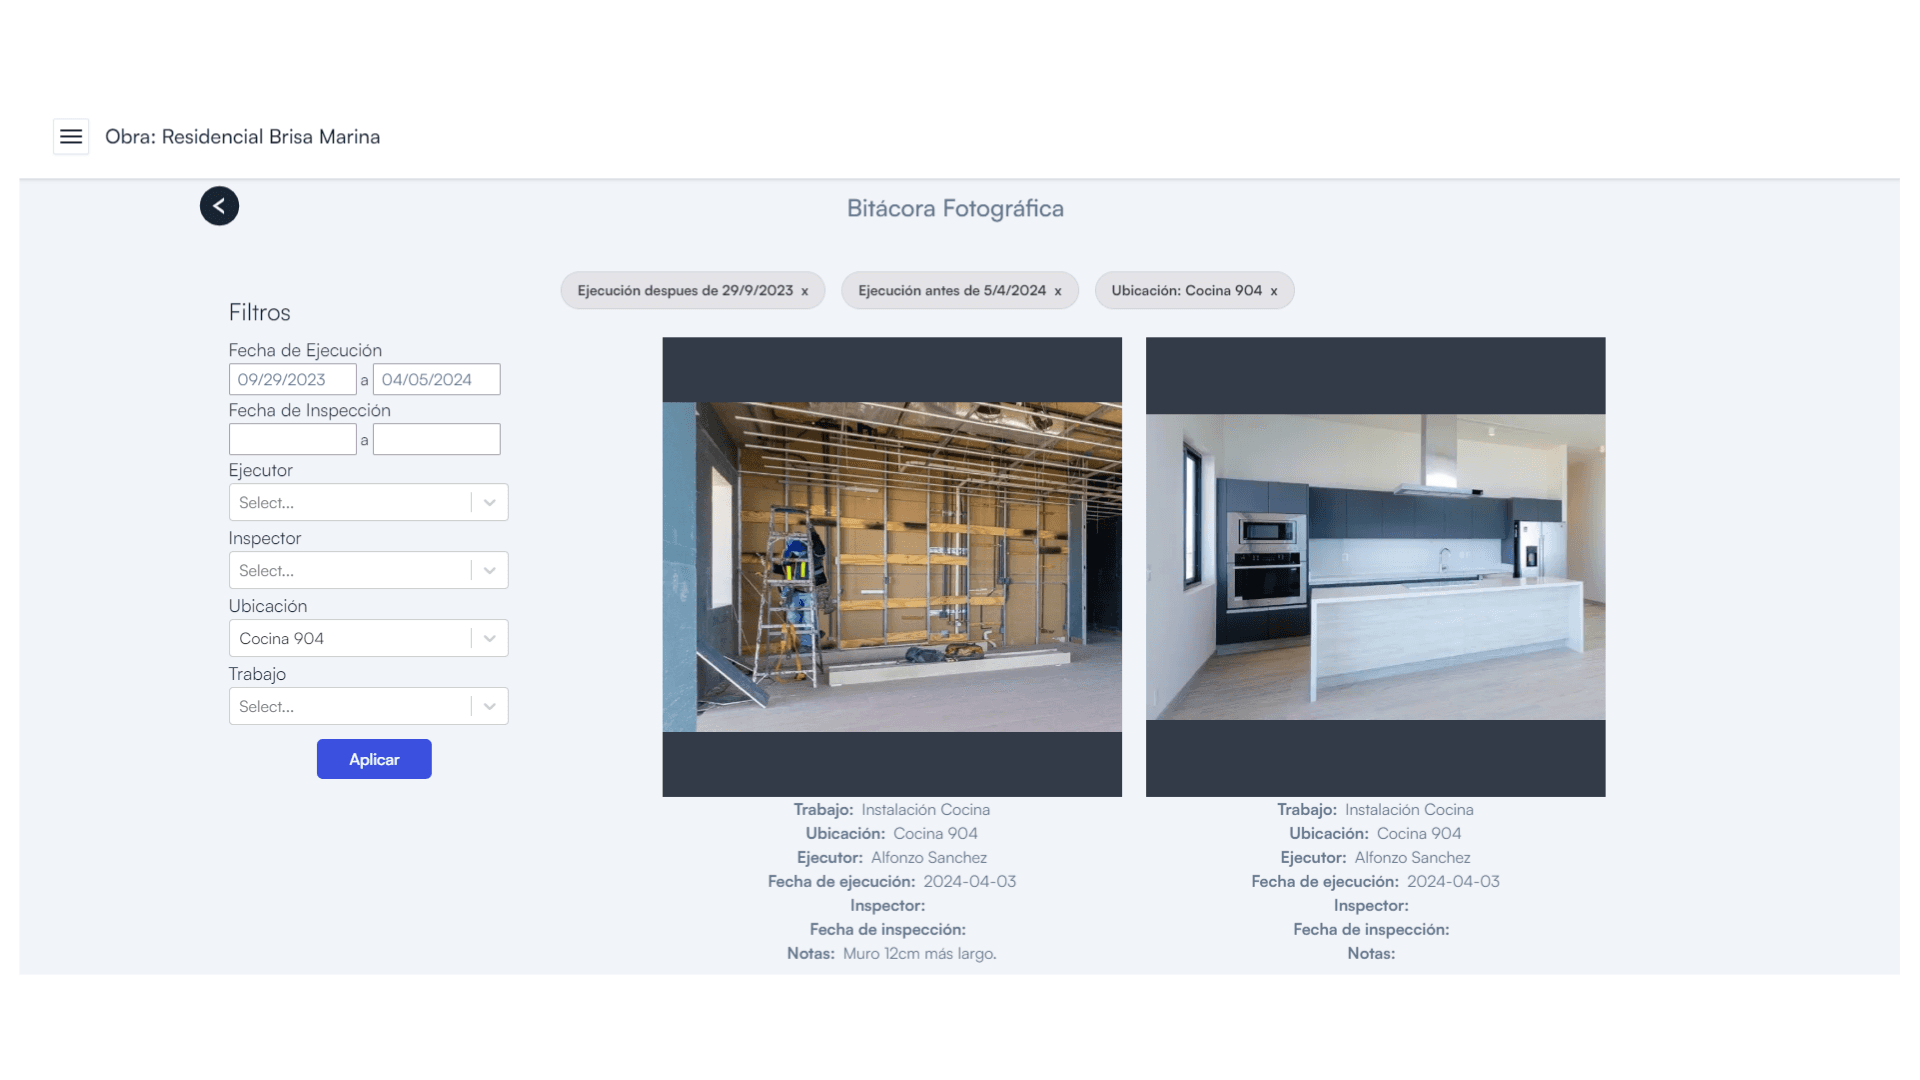Expand Ejecutor dropdown chevron
Viewport: 1920px width, 1080px height.
(489, 502)
